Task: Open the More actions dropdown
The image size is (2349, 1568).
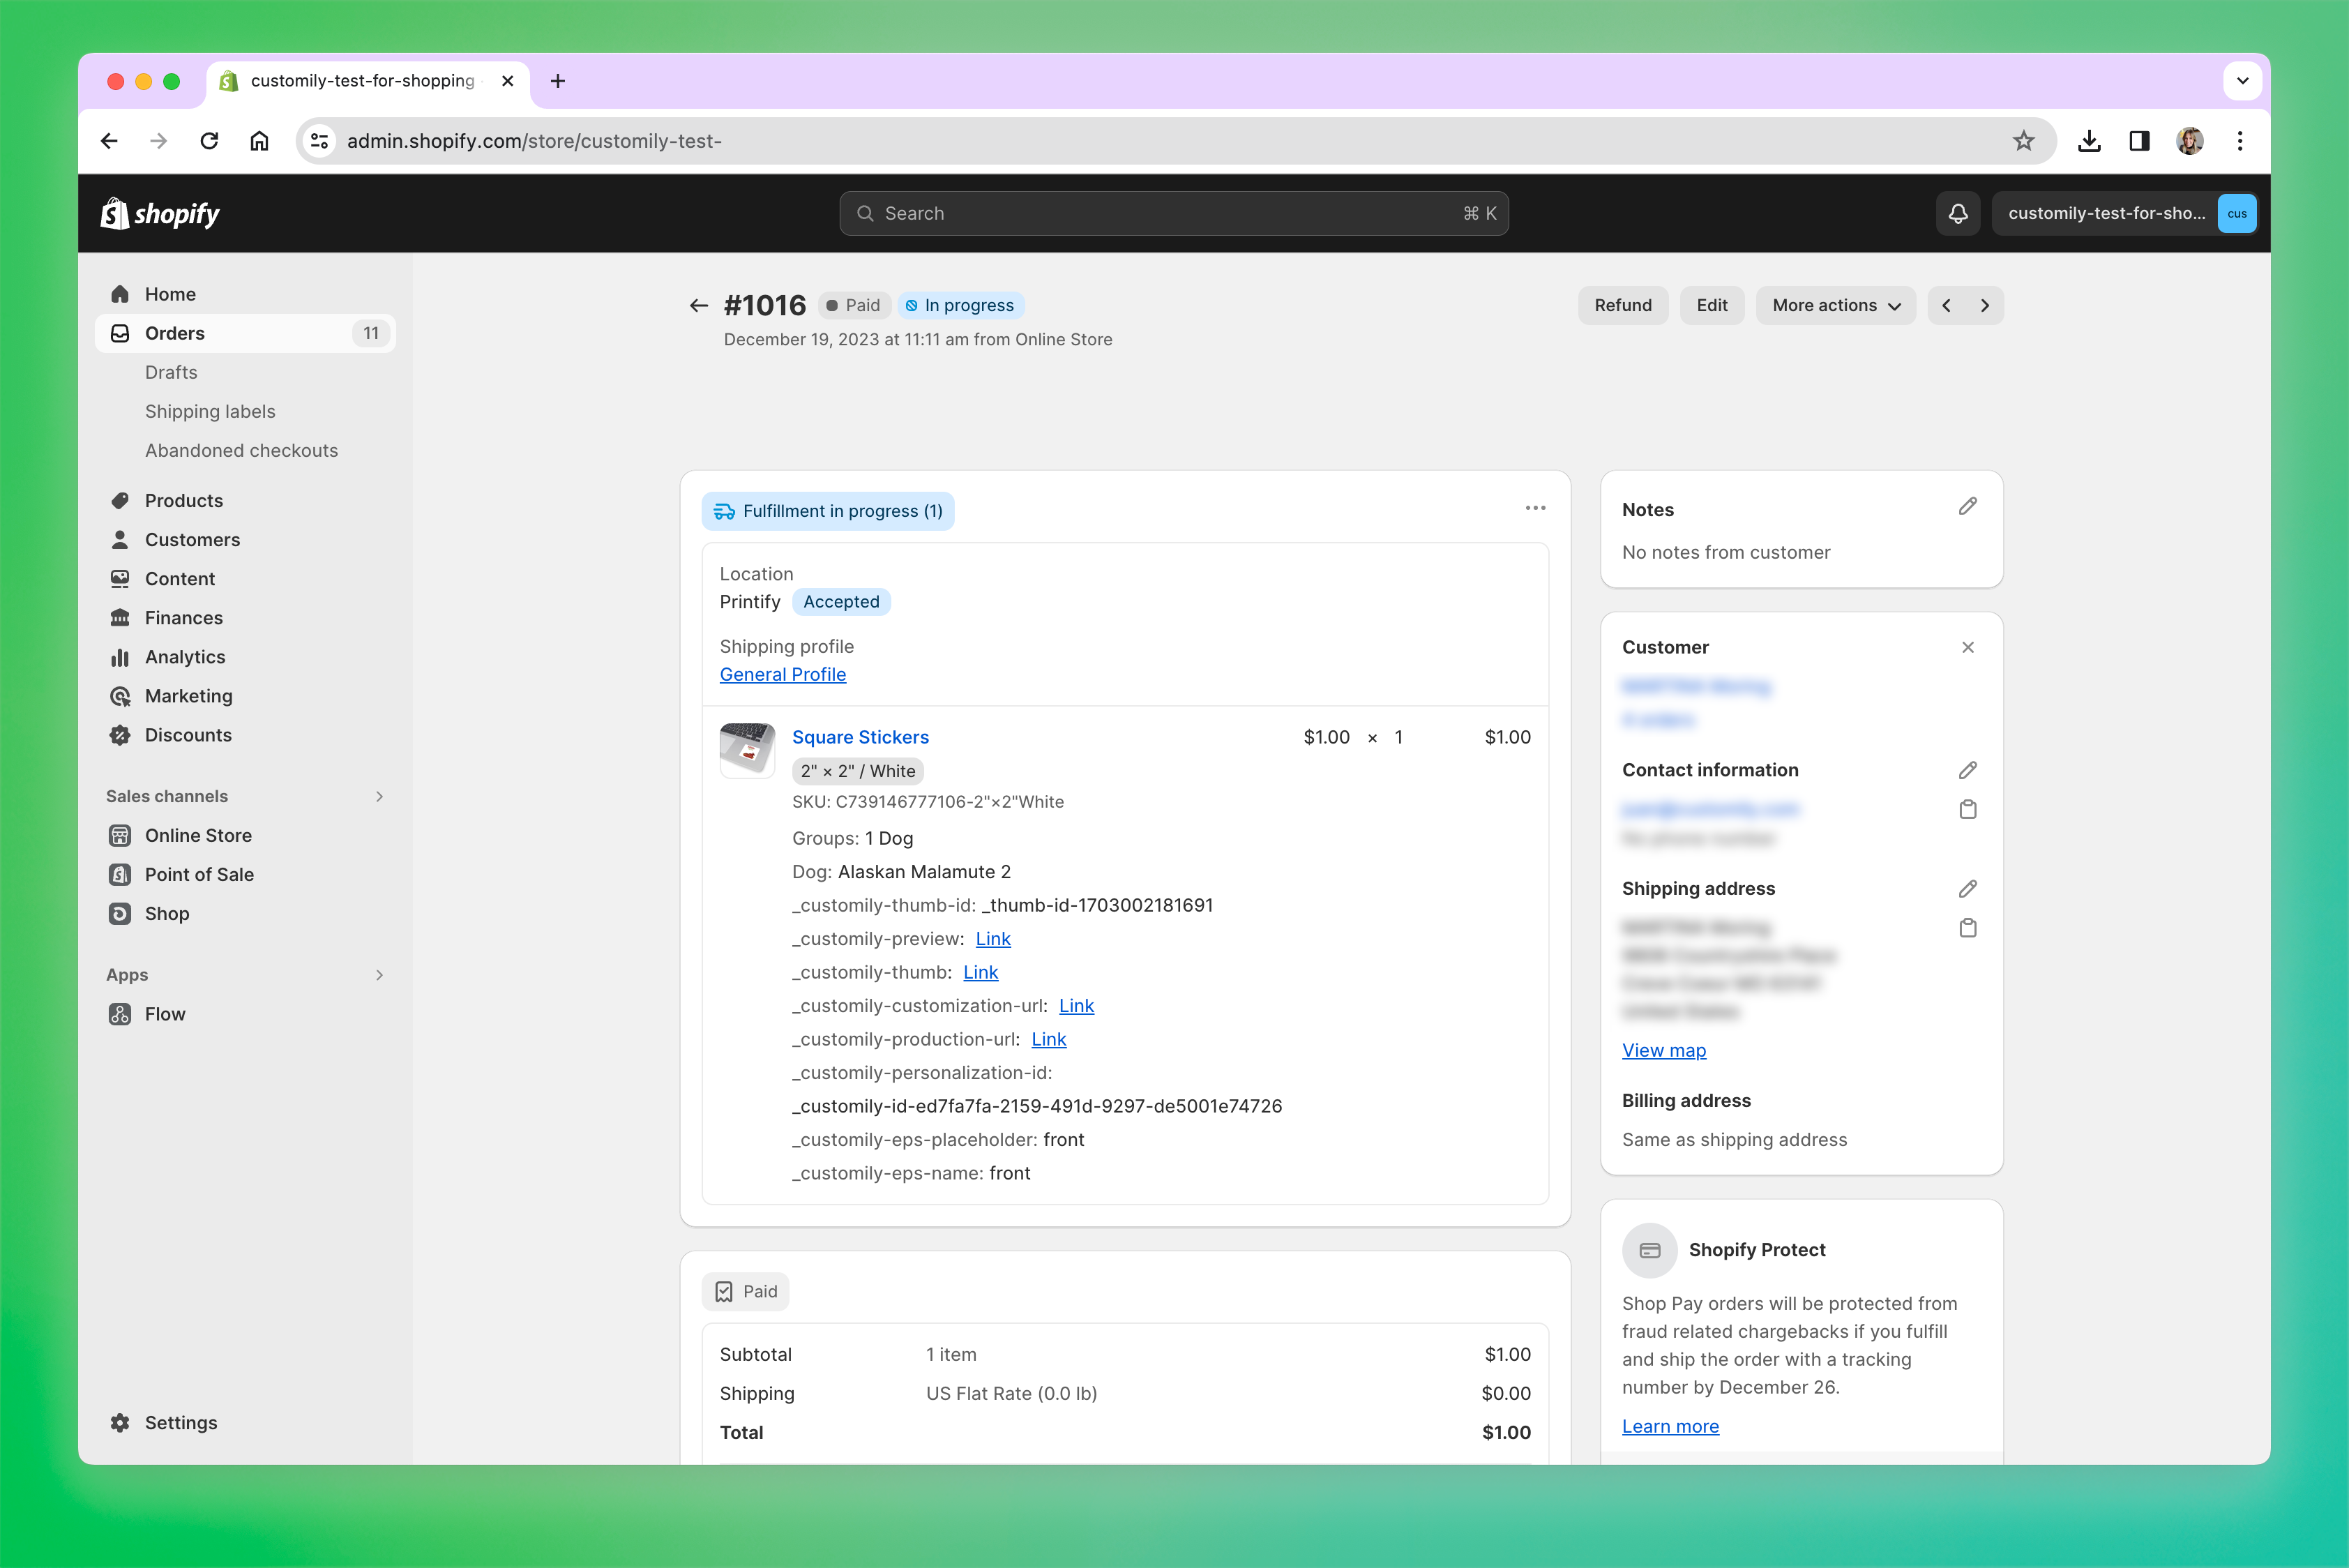Action: [x=1835, y=305]
